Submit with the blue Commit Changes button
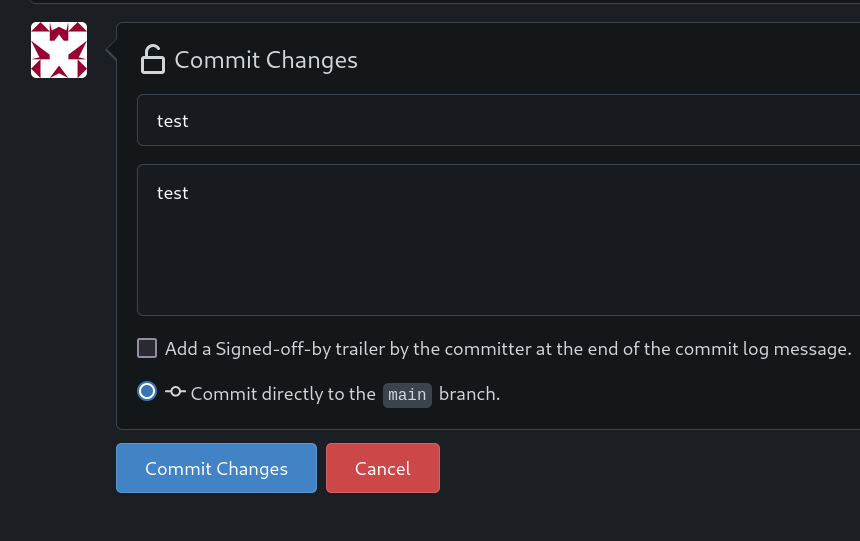Image resolution: width=860 pixels, height=541 pixels. click(x=217, y=468)
